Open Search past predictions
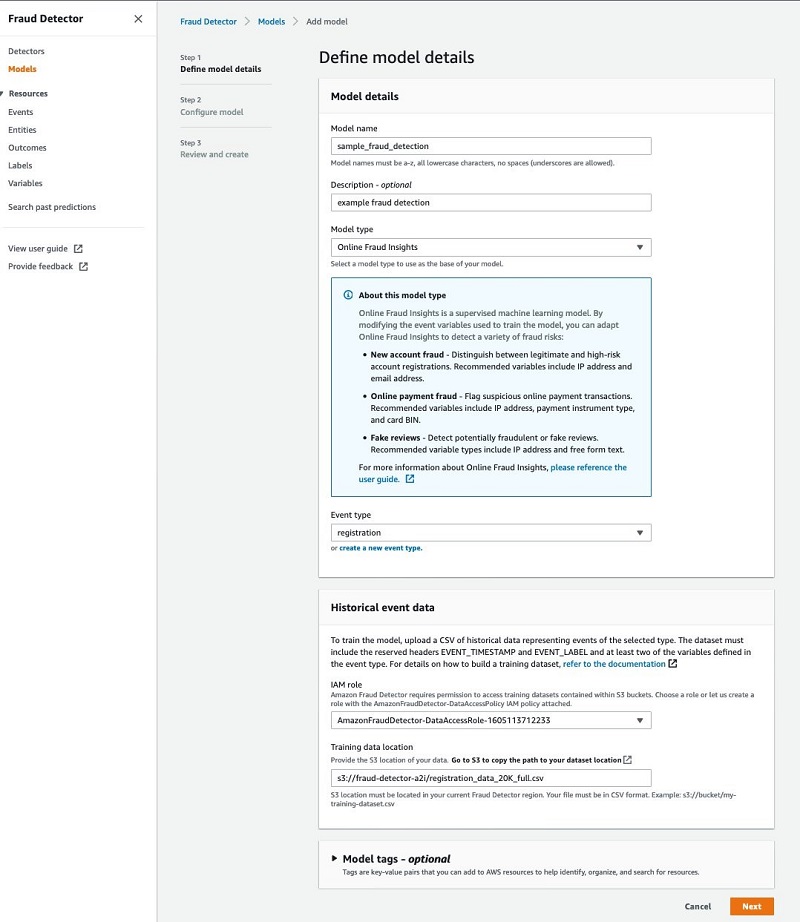Image resolution: width=800 pixels, height=922 pixels. 52,207
